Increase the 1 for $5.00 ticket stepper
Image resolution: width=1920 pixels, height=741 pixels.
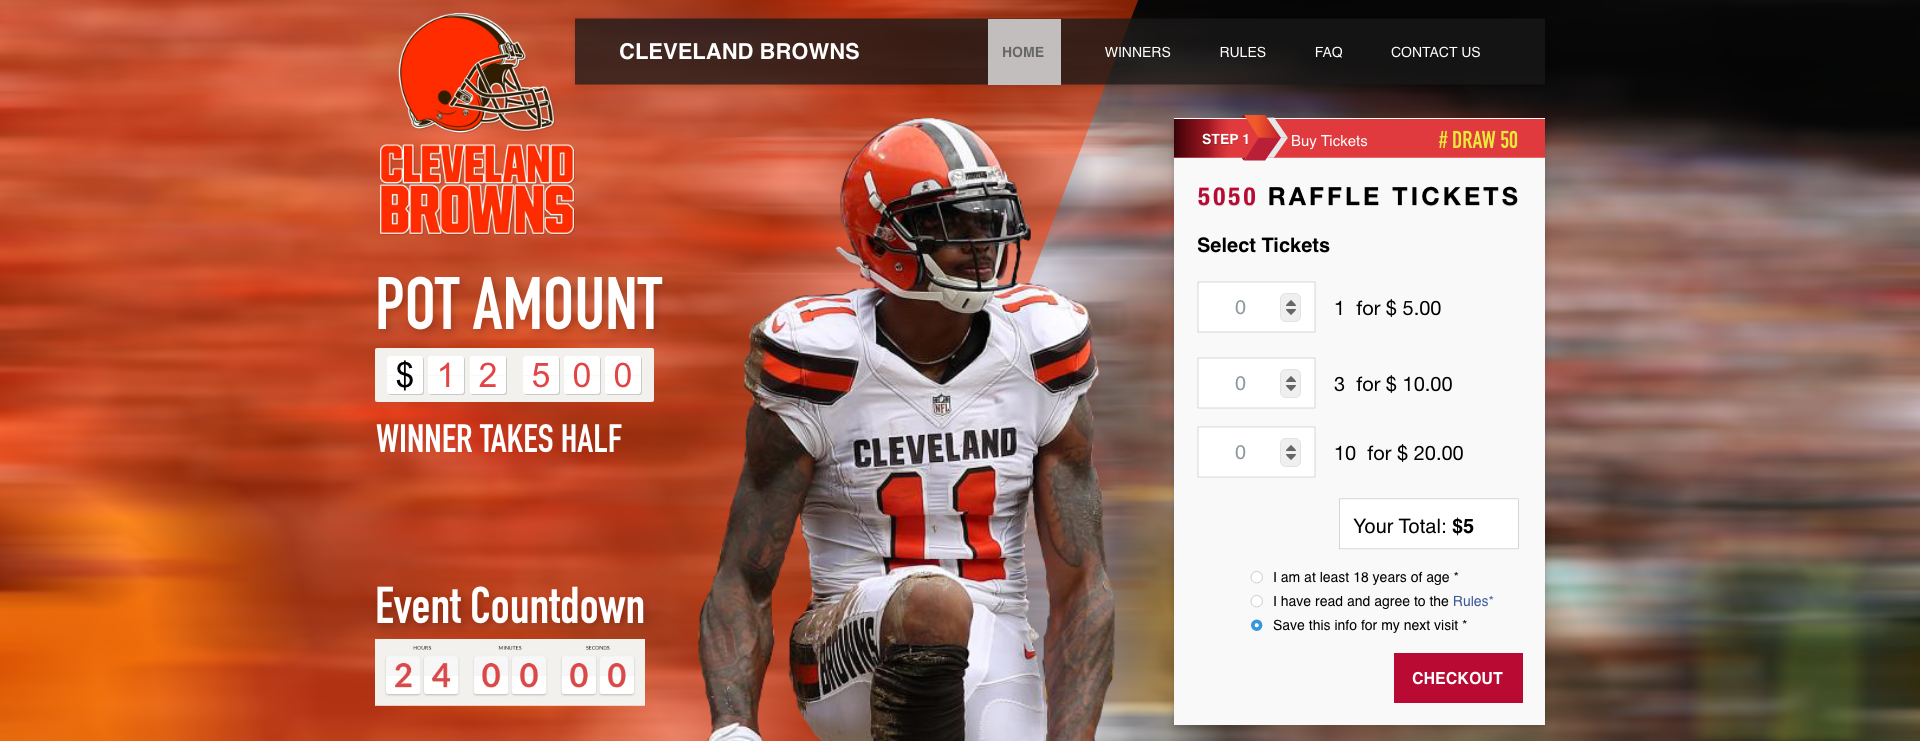[1291, 303]
